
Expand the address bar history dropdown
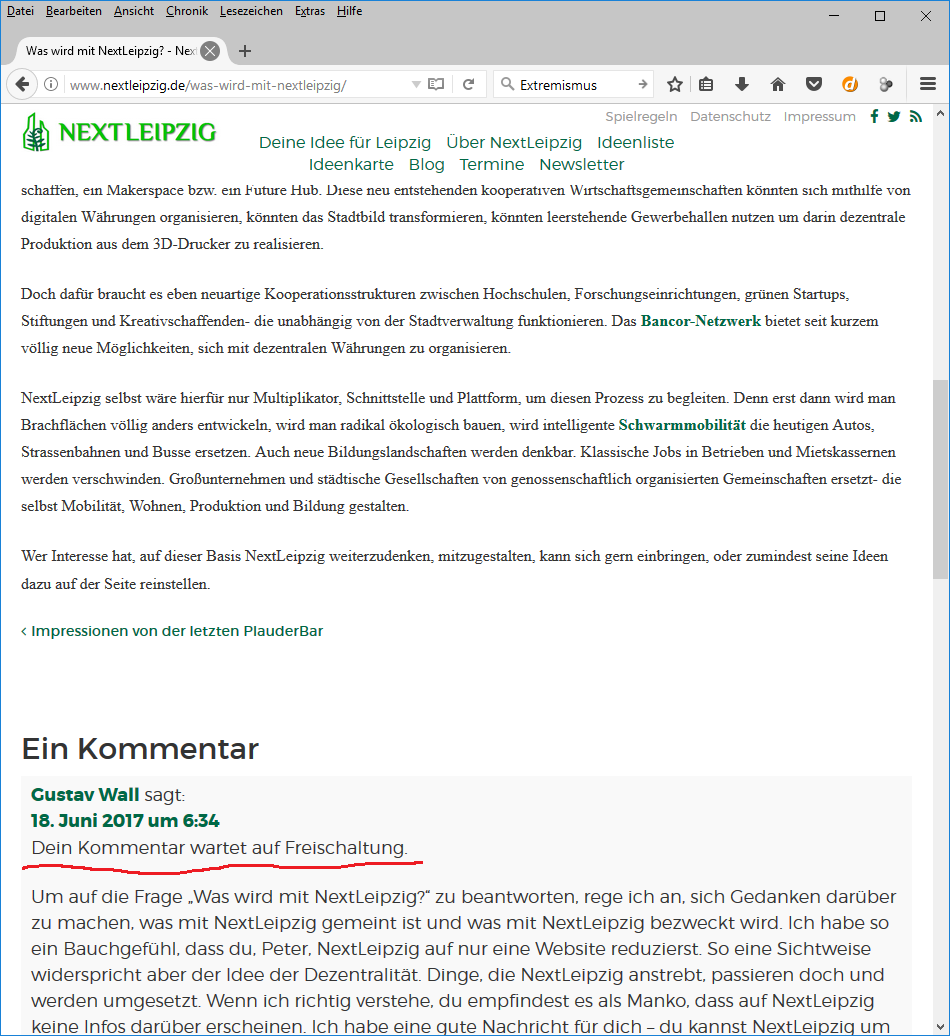tap(416, 85)
